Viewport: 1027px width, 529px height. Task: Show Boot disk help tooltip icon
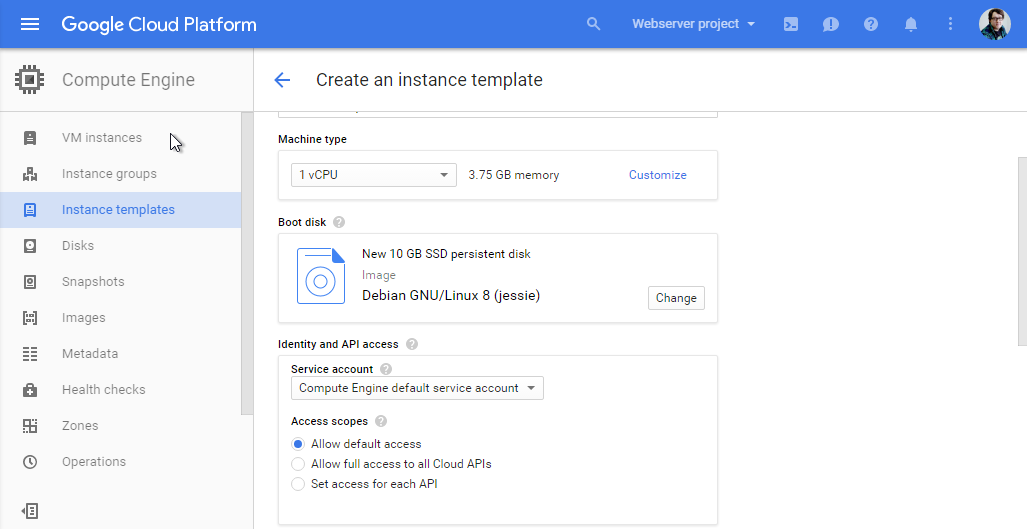click(x=339, y=222)
